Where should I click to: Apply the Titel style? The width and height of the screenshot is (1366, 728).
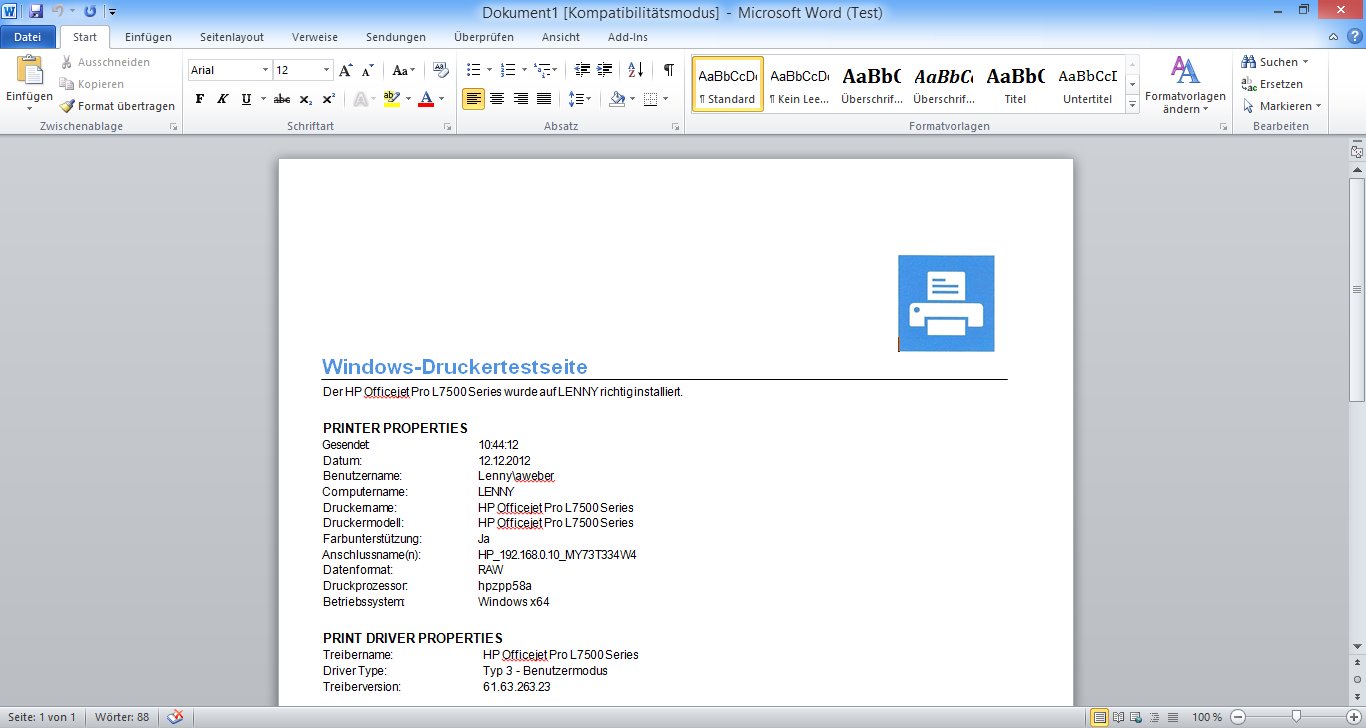1015,86
